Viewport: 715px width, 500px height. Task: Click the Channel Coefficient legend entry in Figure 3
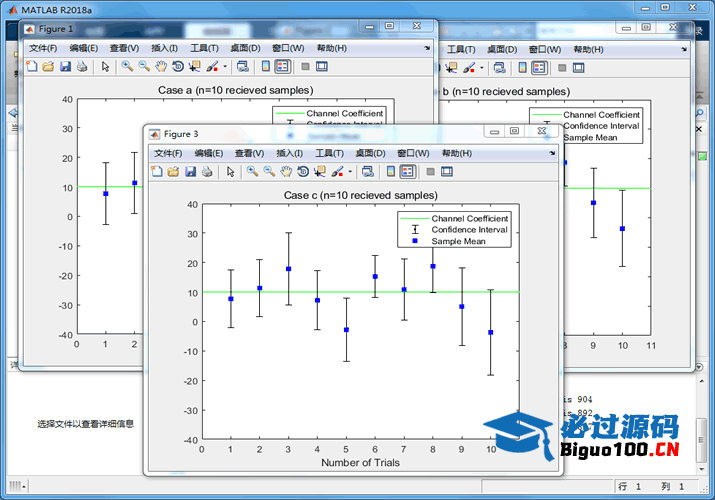469,218
